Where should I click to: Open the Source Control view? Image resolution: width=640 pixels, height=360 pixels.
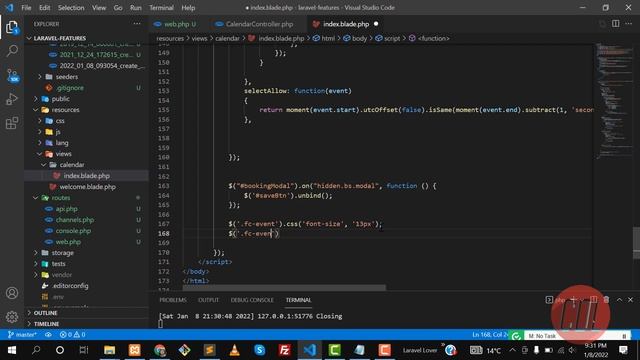(x=12, y=76)
